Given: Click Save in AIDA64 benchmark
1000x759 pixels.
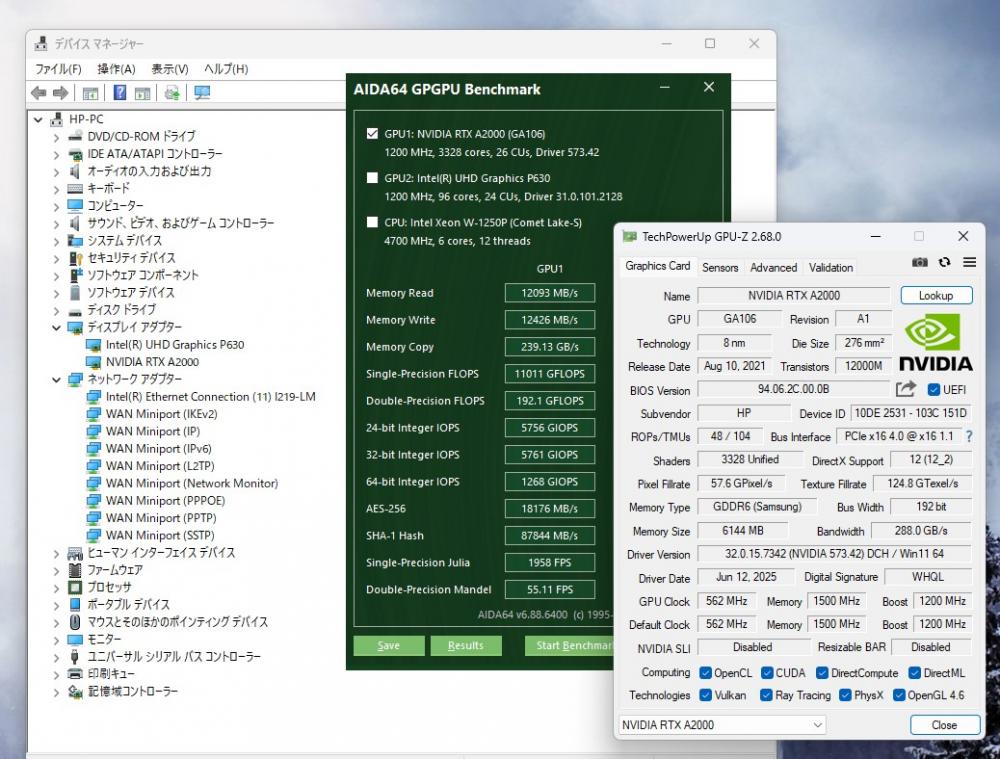Looking at the screenshot, I should pos(388,645).
